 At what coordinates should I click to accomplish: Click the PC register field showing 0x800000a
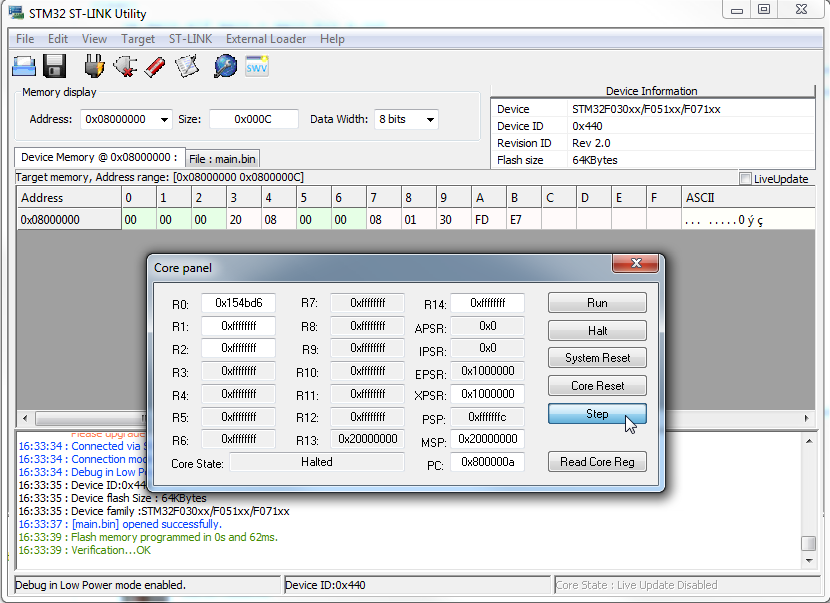[x=488, y=462]
